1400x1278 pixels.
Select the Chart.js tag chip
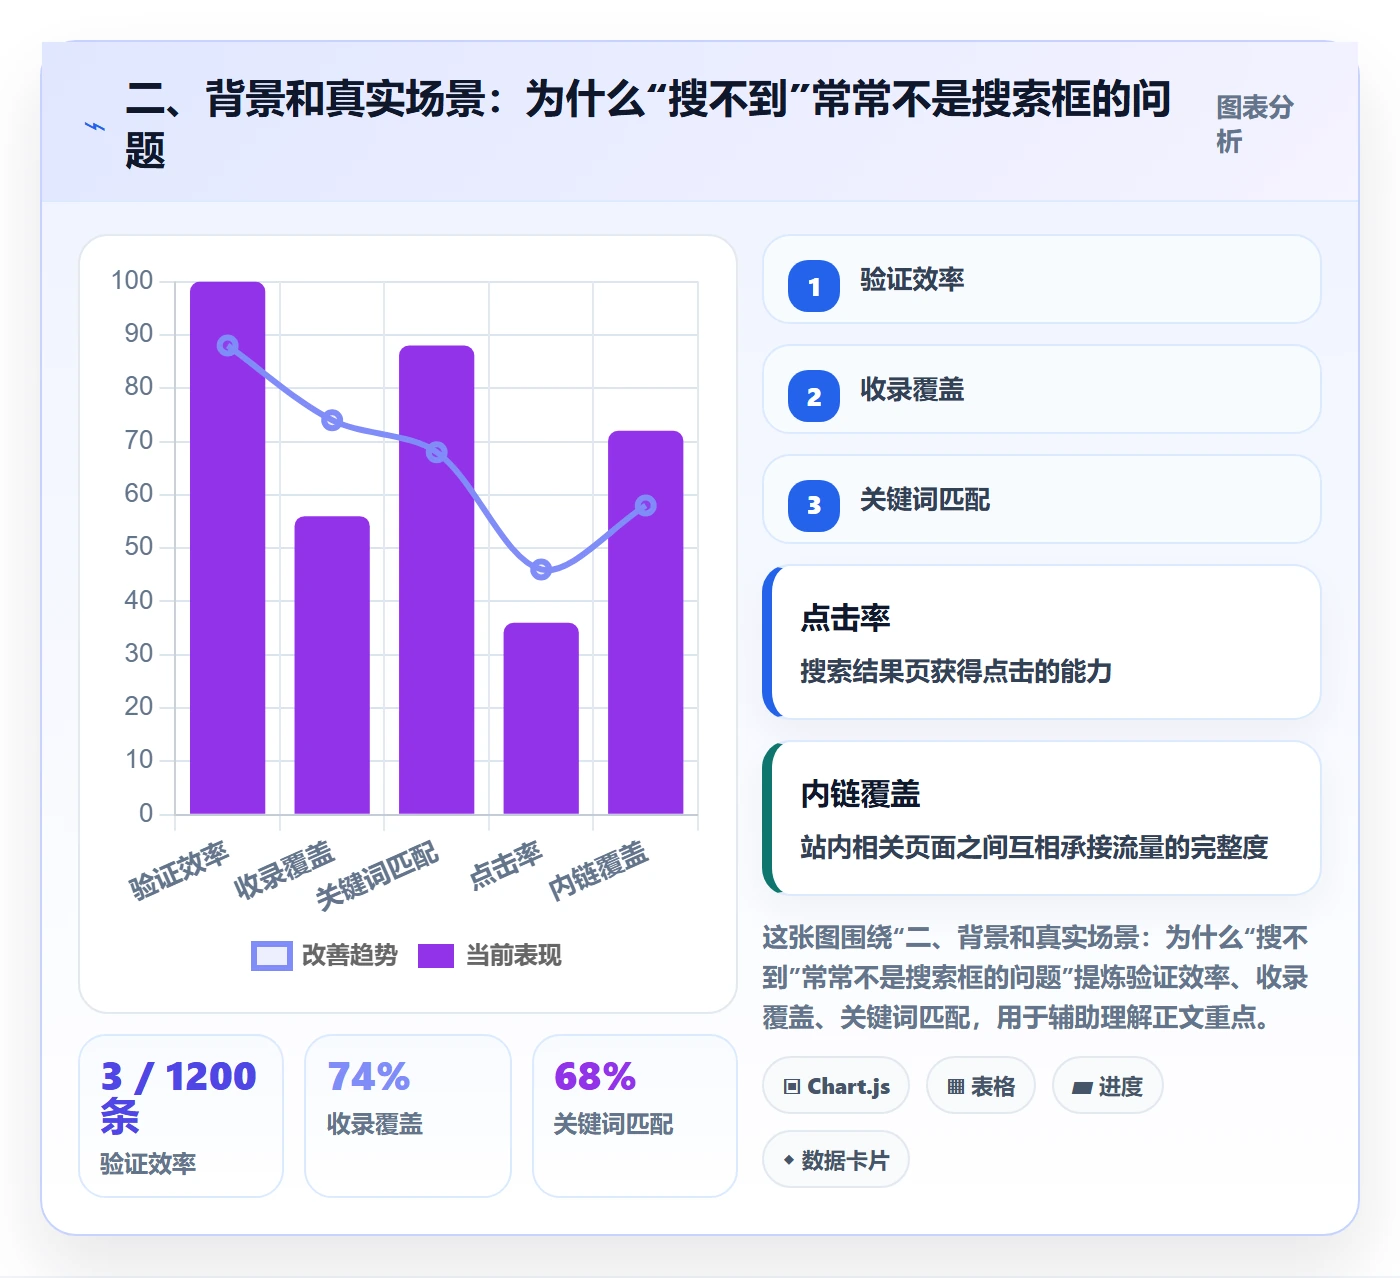(836, 1085)
